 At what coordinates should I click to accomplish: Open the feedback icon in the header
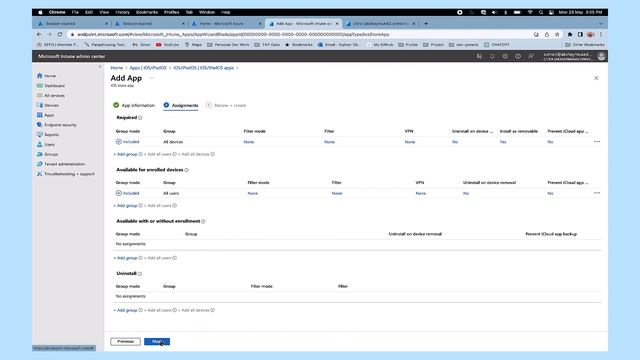[x=531, y=56]
